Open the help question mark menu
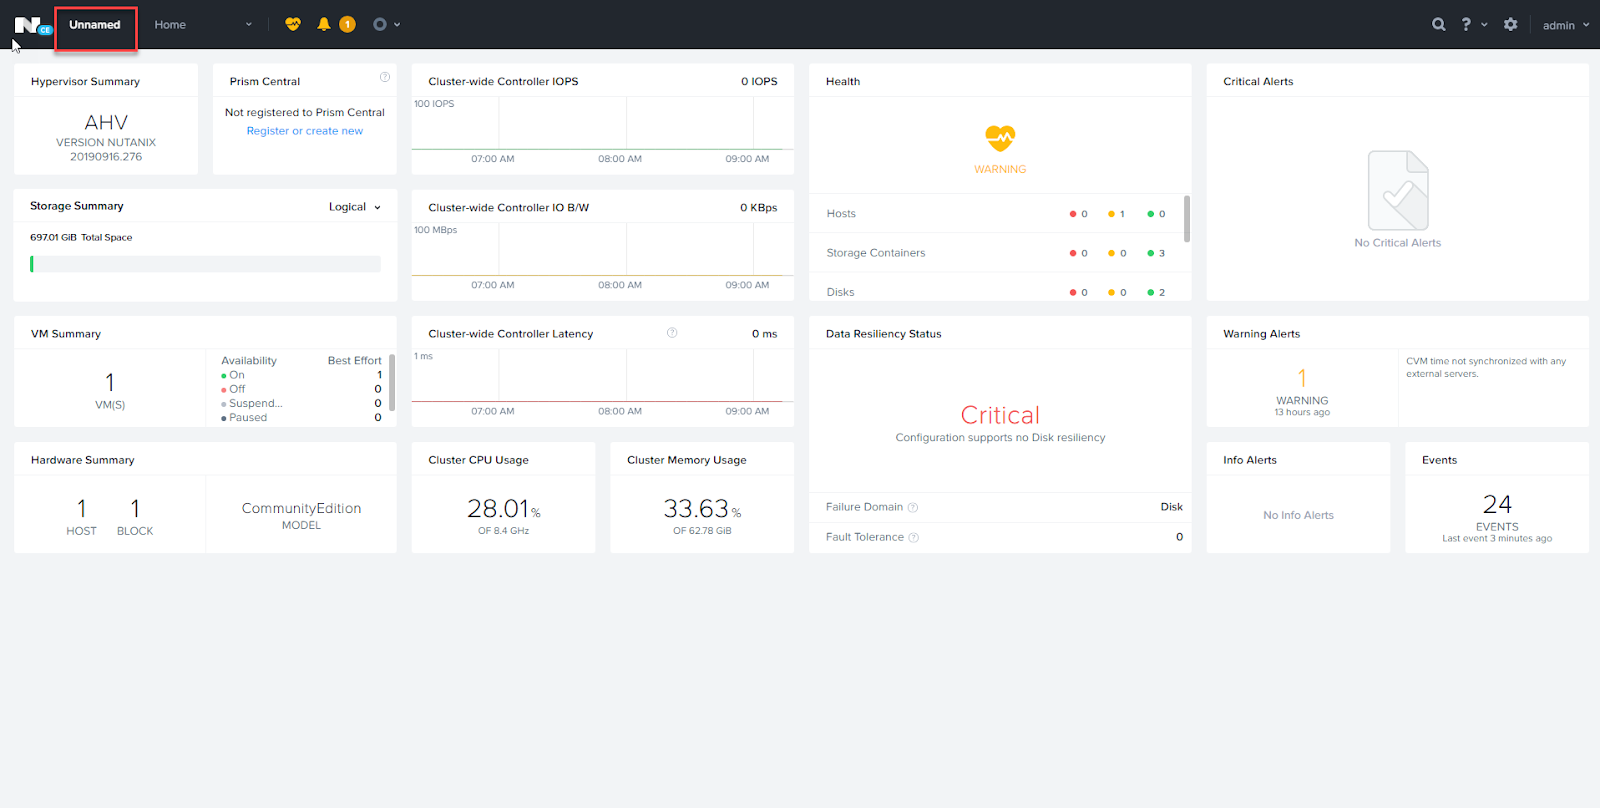Image resolution: width=1600 pixels, height=808 pixels. (1466, 24)
